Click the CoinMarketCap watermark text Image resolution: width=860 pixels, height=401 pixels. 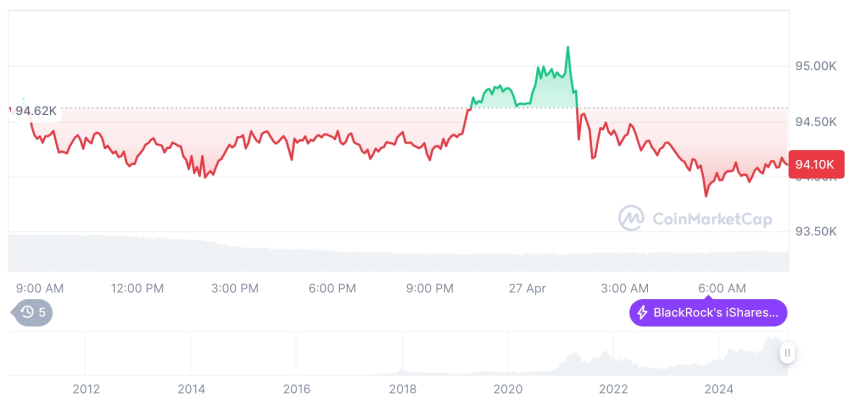[x=711, y=217]
